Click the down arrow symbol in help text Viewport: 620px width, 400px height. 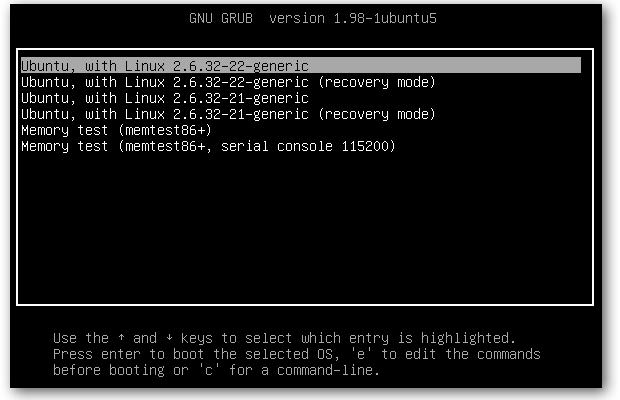point(169,338)
